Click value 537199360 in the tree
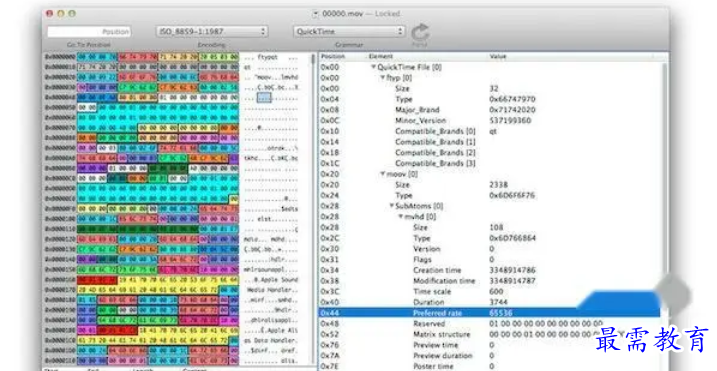This screenshot has width=717, height=371. click(x=510, y=120)
